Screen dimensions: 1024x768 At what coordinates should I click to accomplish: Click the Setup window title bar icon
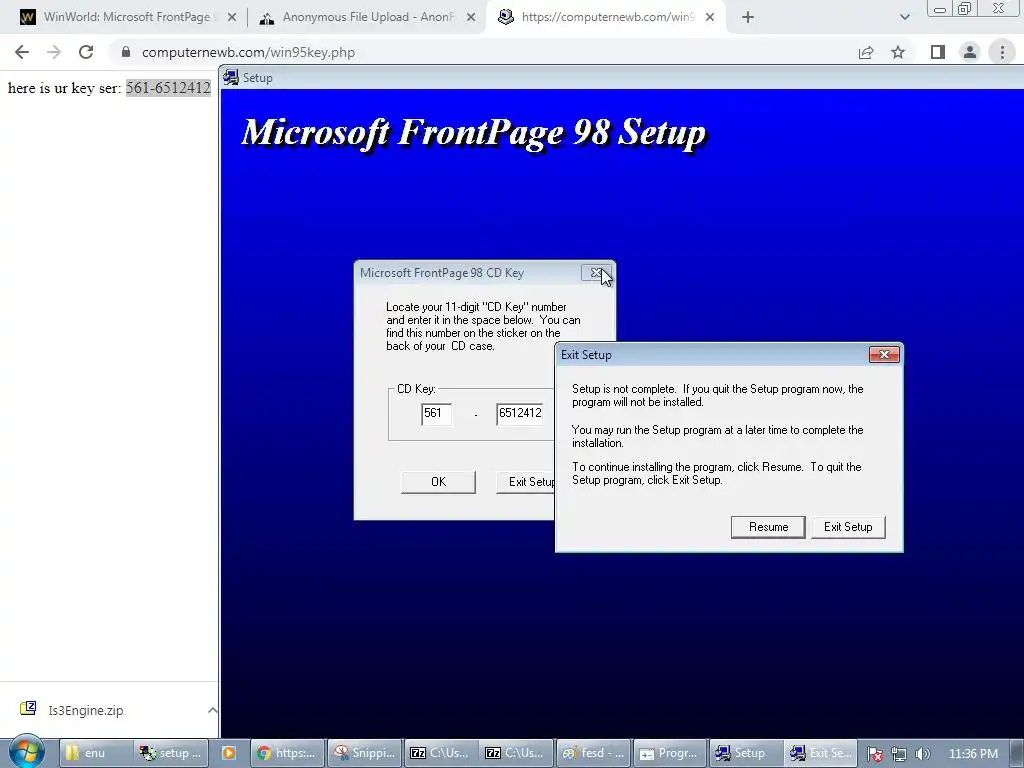point(231,78)
